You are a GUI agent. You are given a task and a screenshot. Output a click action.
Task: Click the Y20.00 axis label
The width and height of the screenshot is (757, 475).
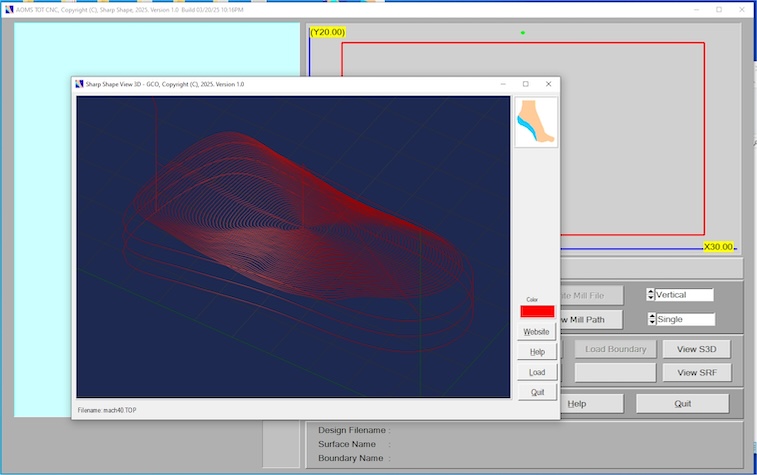328,32
